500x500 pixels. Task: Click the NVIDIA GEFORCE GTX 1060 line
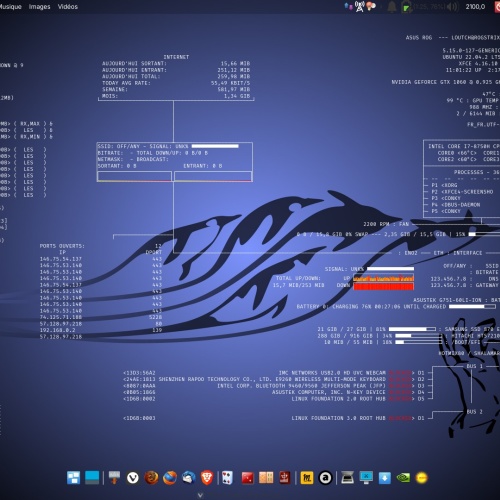[x=446, y=82]
